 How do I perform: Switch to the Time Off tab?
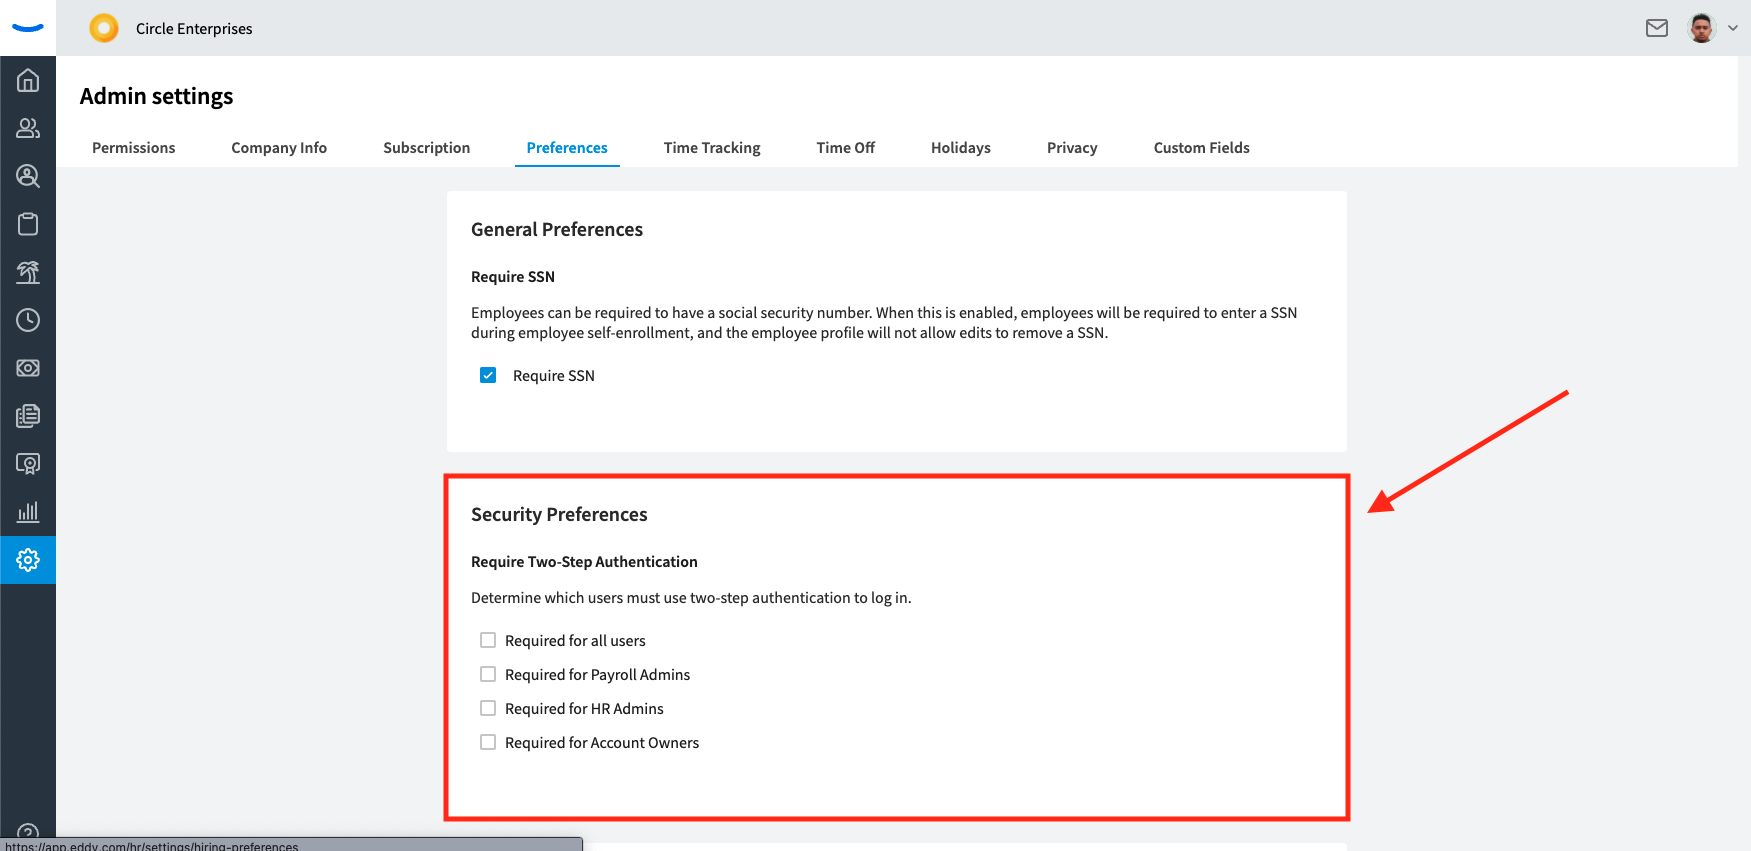[x=845, y=147]
